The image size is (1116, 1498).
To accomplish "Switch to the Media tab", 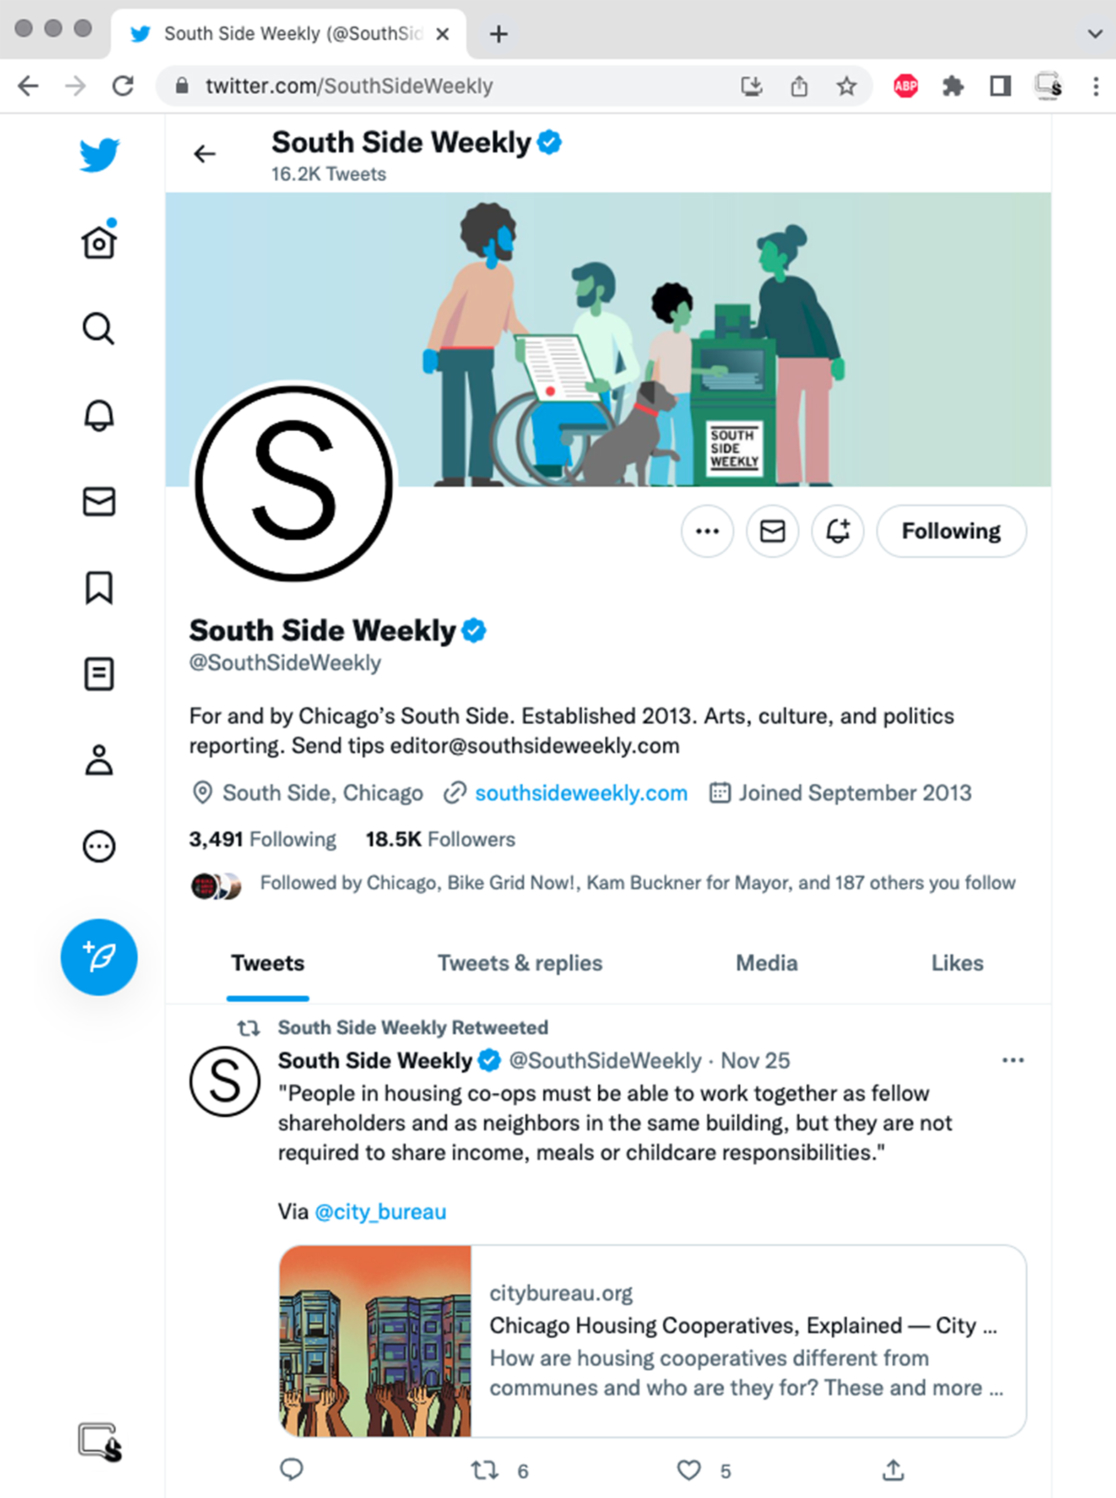I will (x=767, y=963).
